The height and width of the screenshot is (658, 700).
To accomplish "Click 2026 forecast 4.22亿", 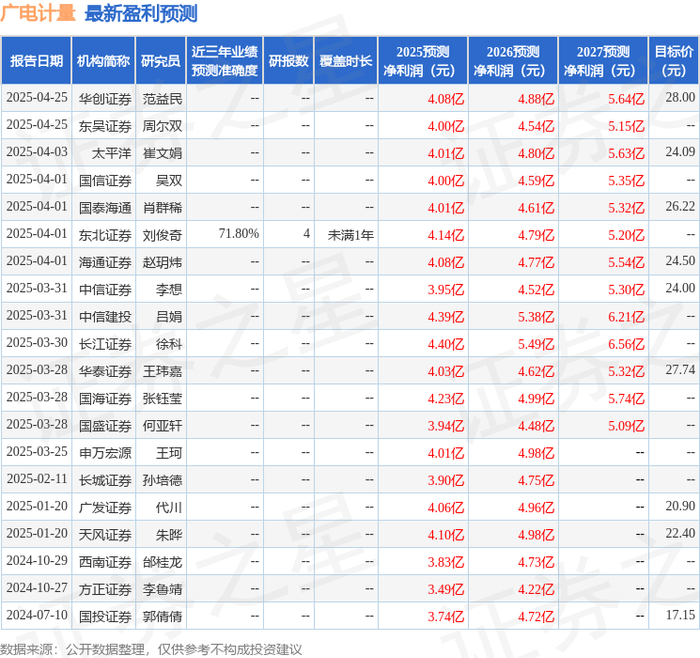I will pyautogui.click(x=536, y=589).
